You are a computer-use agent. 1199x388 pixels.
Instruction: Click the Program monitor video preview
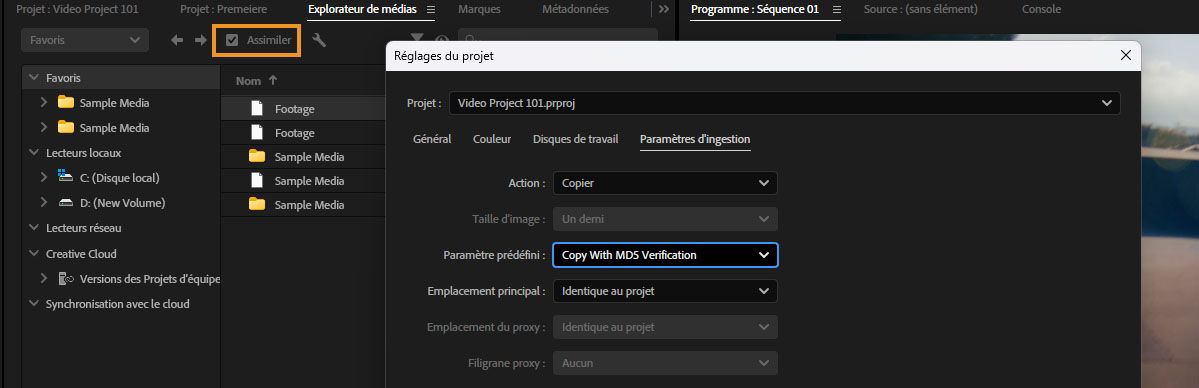point(1170,210)
